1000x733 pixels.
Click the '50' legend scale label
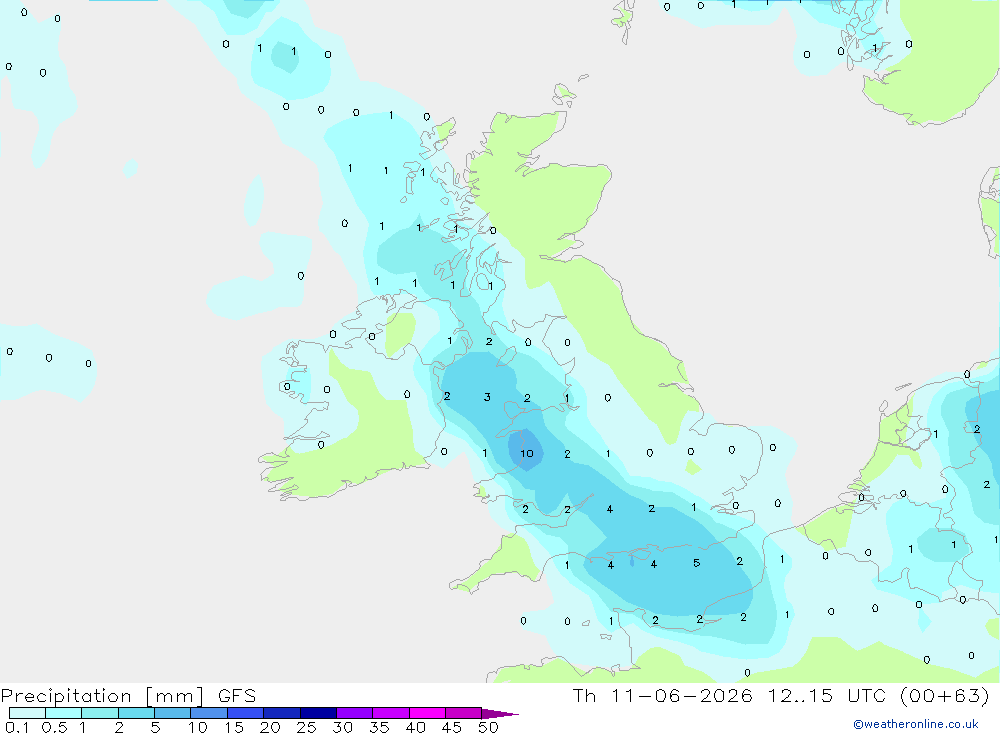(x=488, y=727)
